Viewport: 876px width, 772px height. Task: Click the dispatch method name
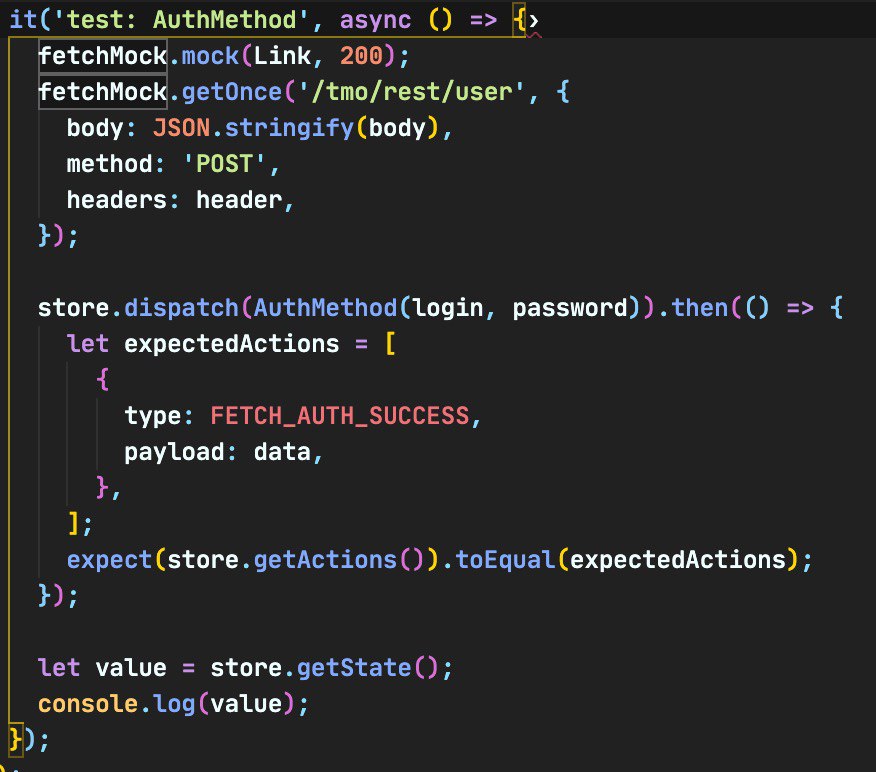point(182,308)
